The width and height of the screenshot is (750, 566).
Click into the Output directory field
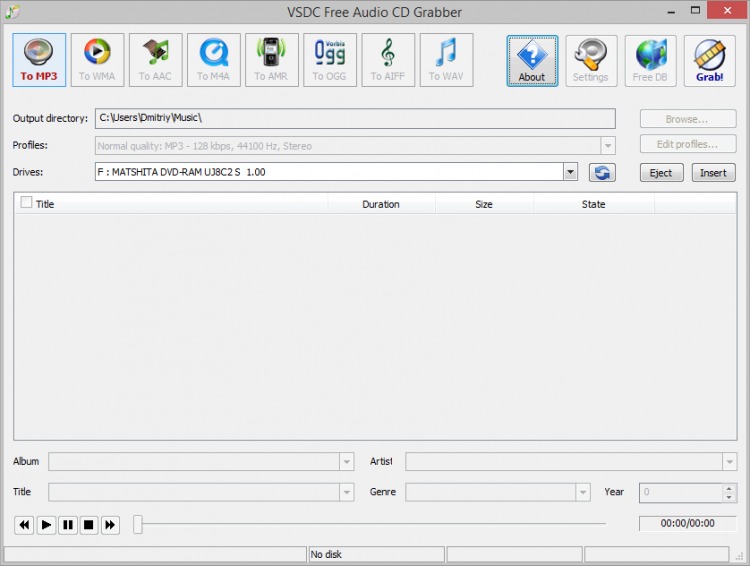pos(355,118)
